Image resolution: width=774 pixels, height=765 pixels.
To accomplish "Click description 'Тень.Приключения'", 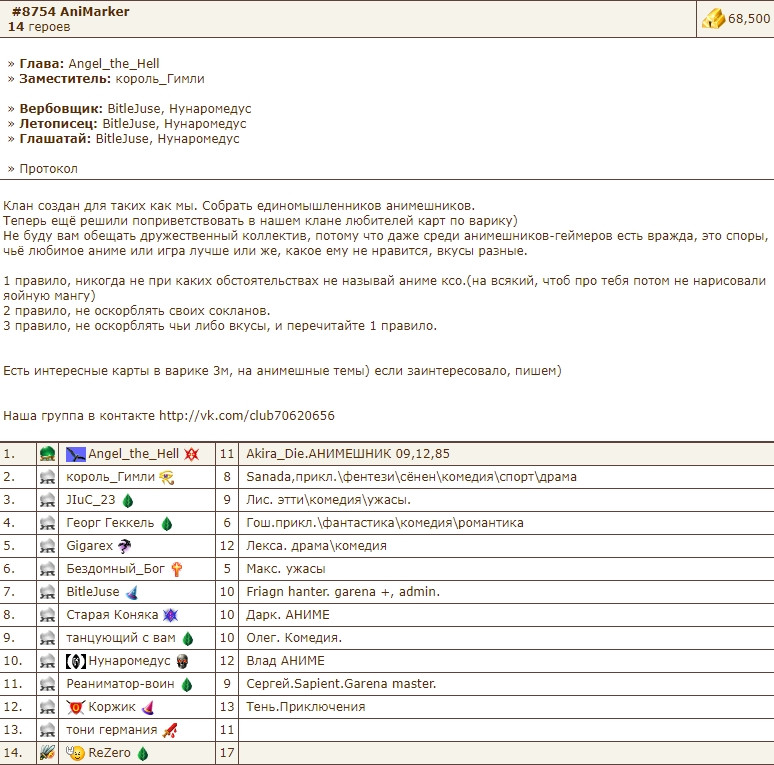I will (306, 707).
